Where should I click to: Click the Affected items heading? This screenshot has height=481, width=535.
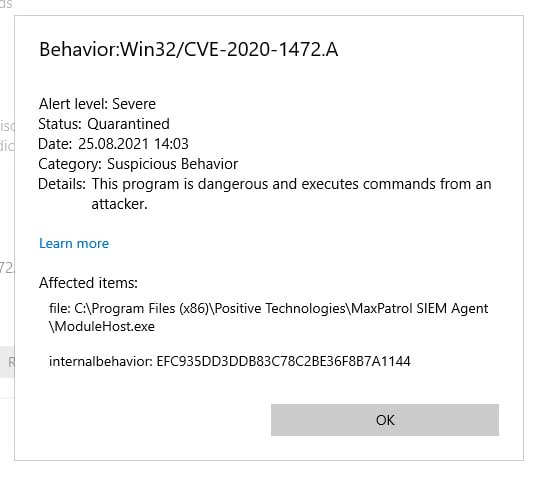[88, 283]
